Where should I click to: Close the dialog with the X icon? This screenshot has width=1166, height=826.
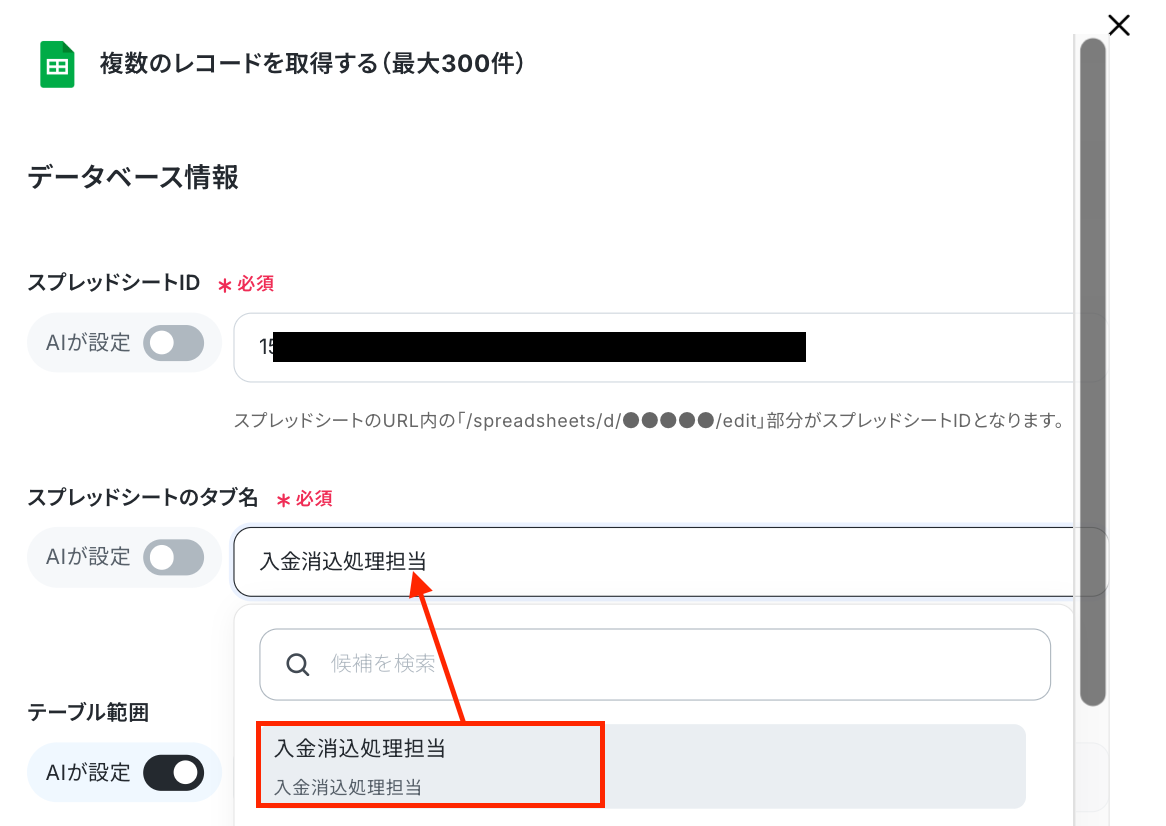tap(1118, 25)
